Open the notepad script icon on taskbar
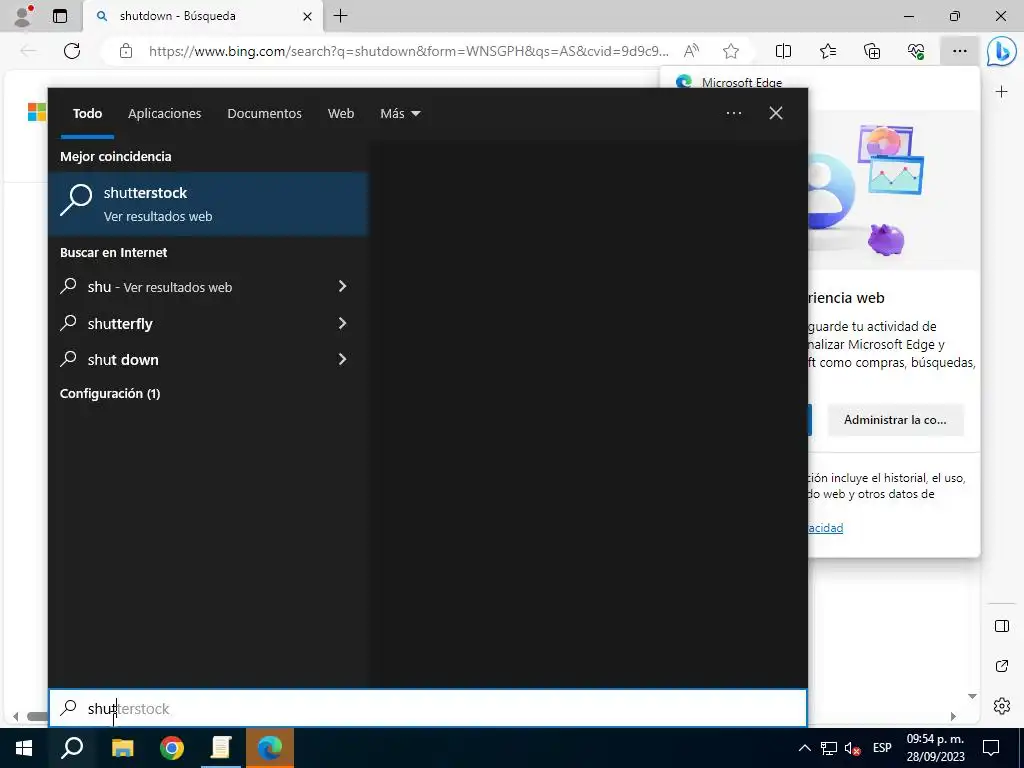The width and height of the screenshot is (1024, 768). (x=221, y=748)
